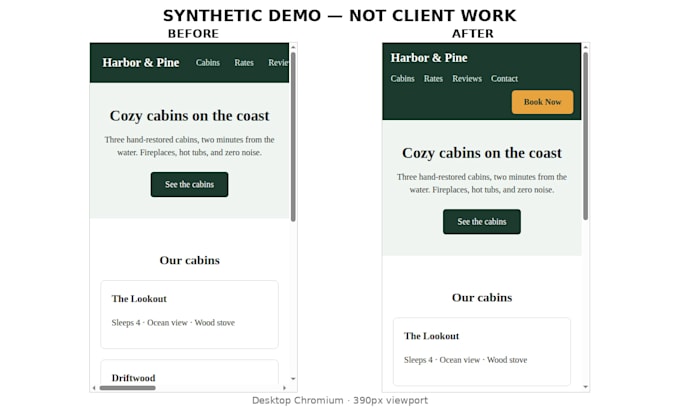Click scroll-up arrow in BEFORE view

pos(293,47)
